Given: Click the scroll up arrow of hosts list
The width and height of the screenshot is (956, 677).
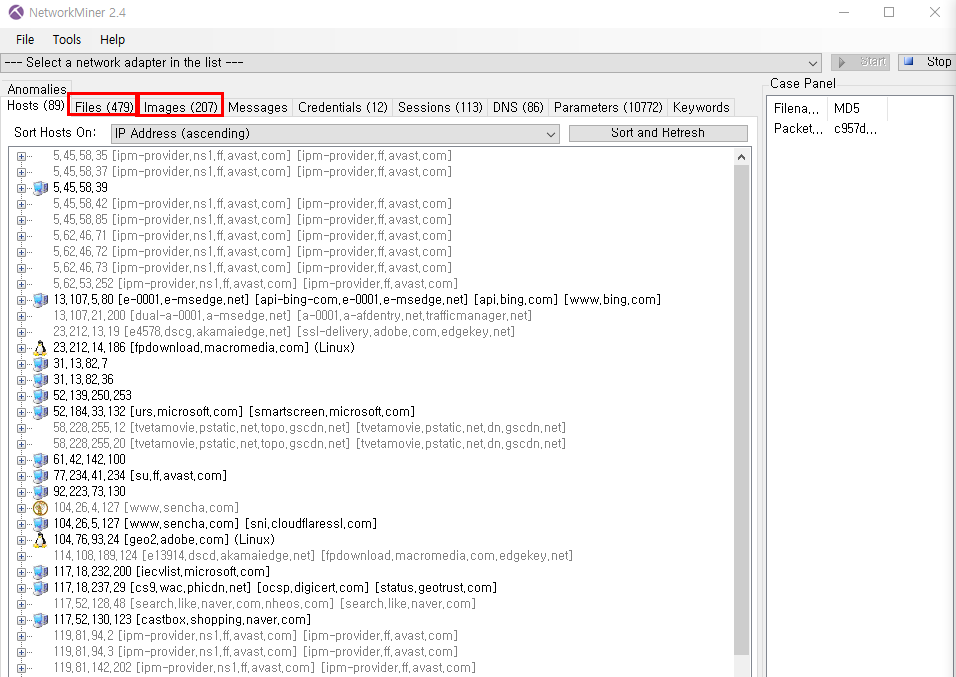Looking at the screenshot, I should [x=741, y=157].
